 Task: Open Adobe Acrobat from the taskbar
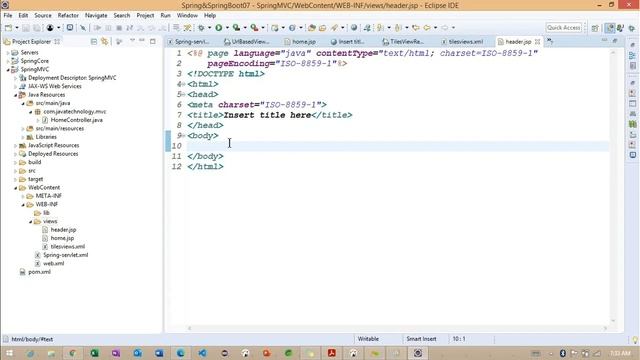(x=332, y=353)
